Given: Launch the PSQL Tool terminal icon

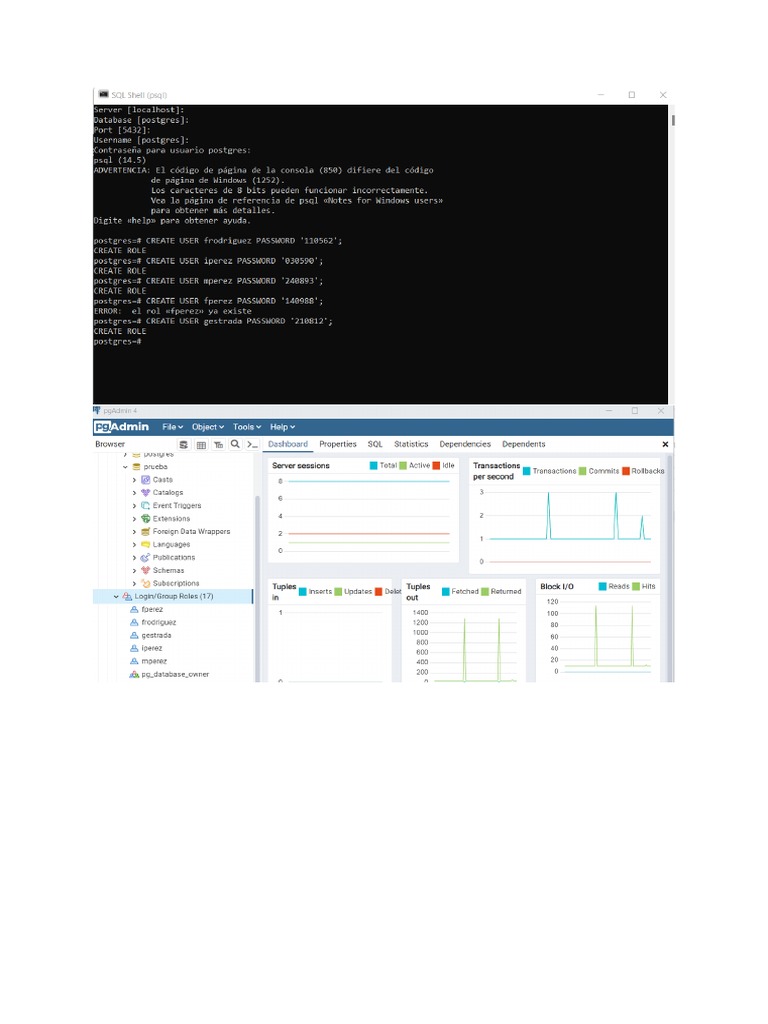Looking at the screenshot, I should (x=252, y=444).
